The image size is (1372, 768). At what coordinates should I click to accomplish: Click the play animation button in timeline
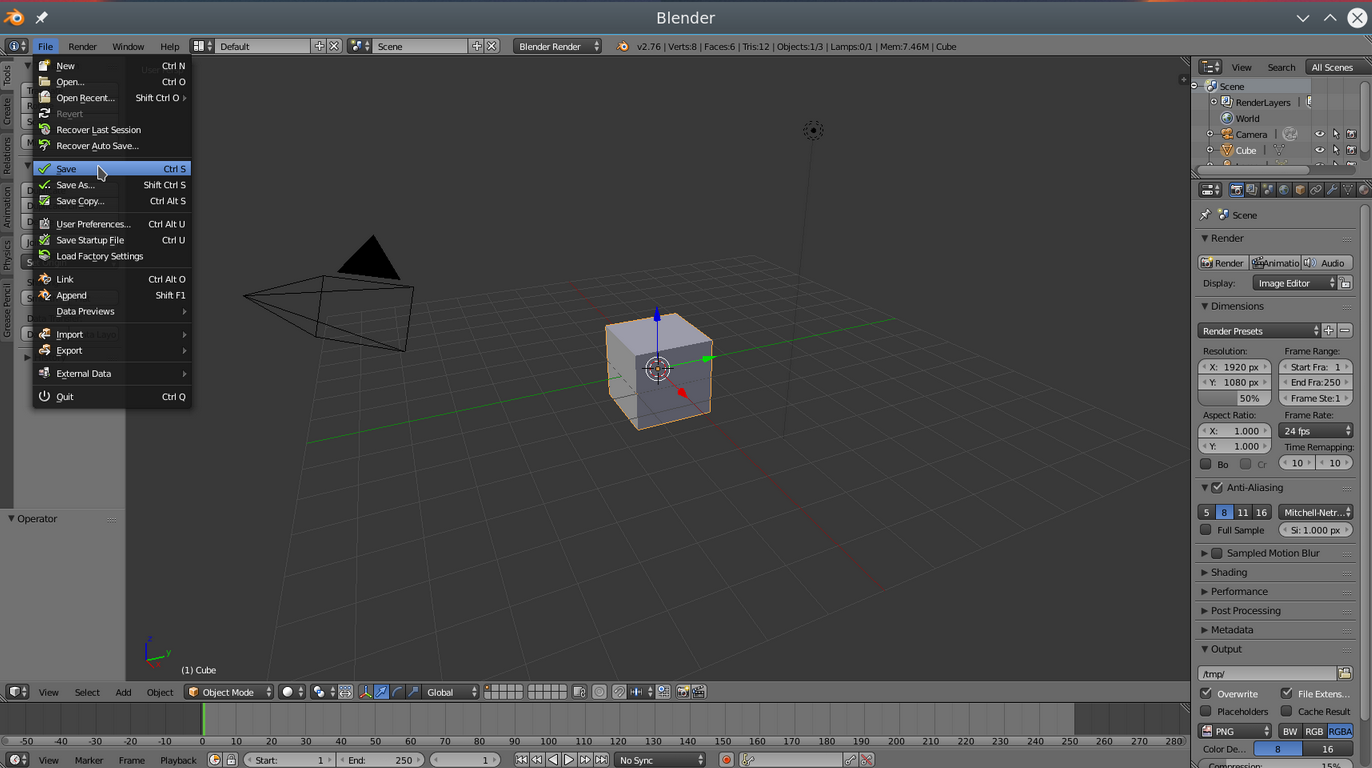coord(569,760)
